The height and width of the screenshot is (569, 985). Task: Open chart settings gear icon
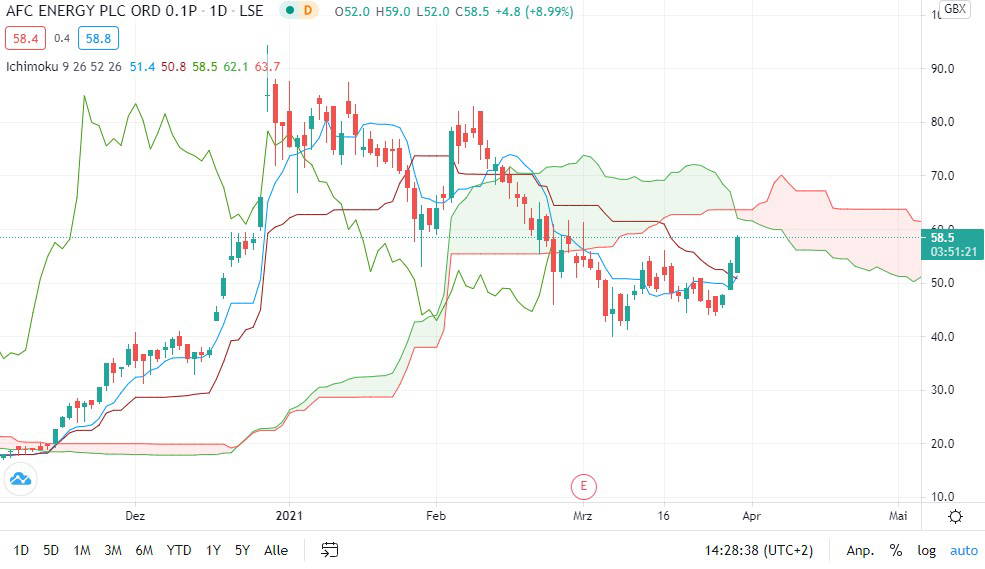tap(955, 516)
